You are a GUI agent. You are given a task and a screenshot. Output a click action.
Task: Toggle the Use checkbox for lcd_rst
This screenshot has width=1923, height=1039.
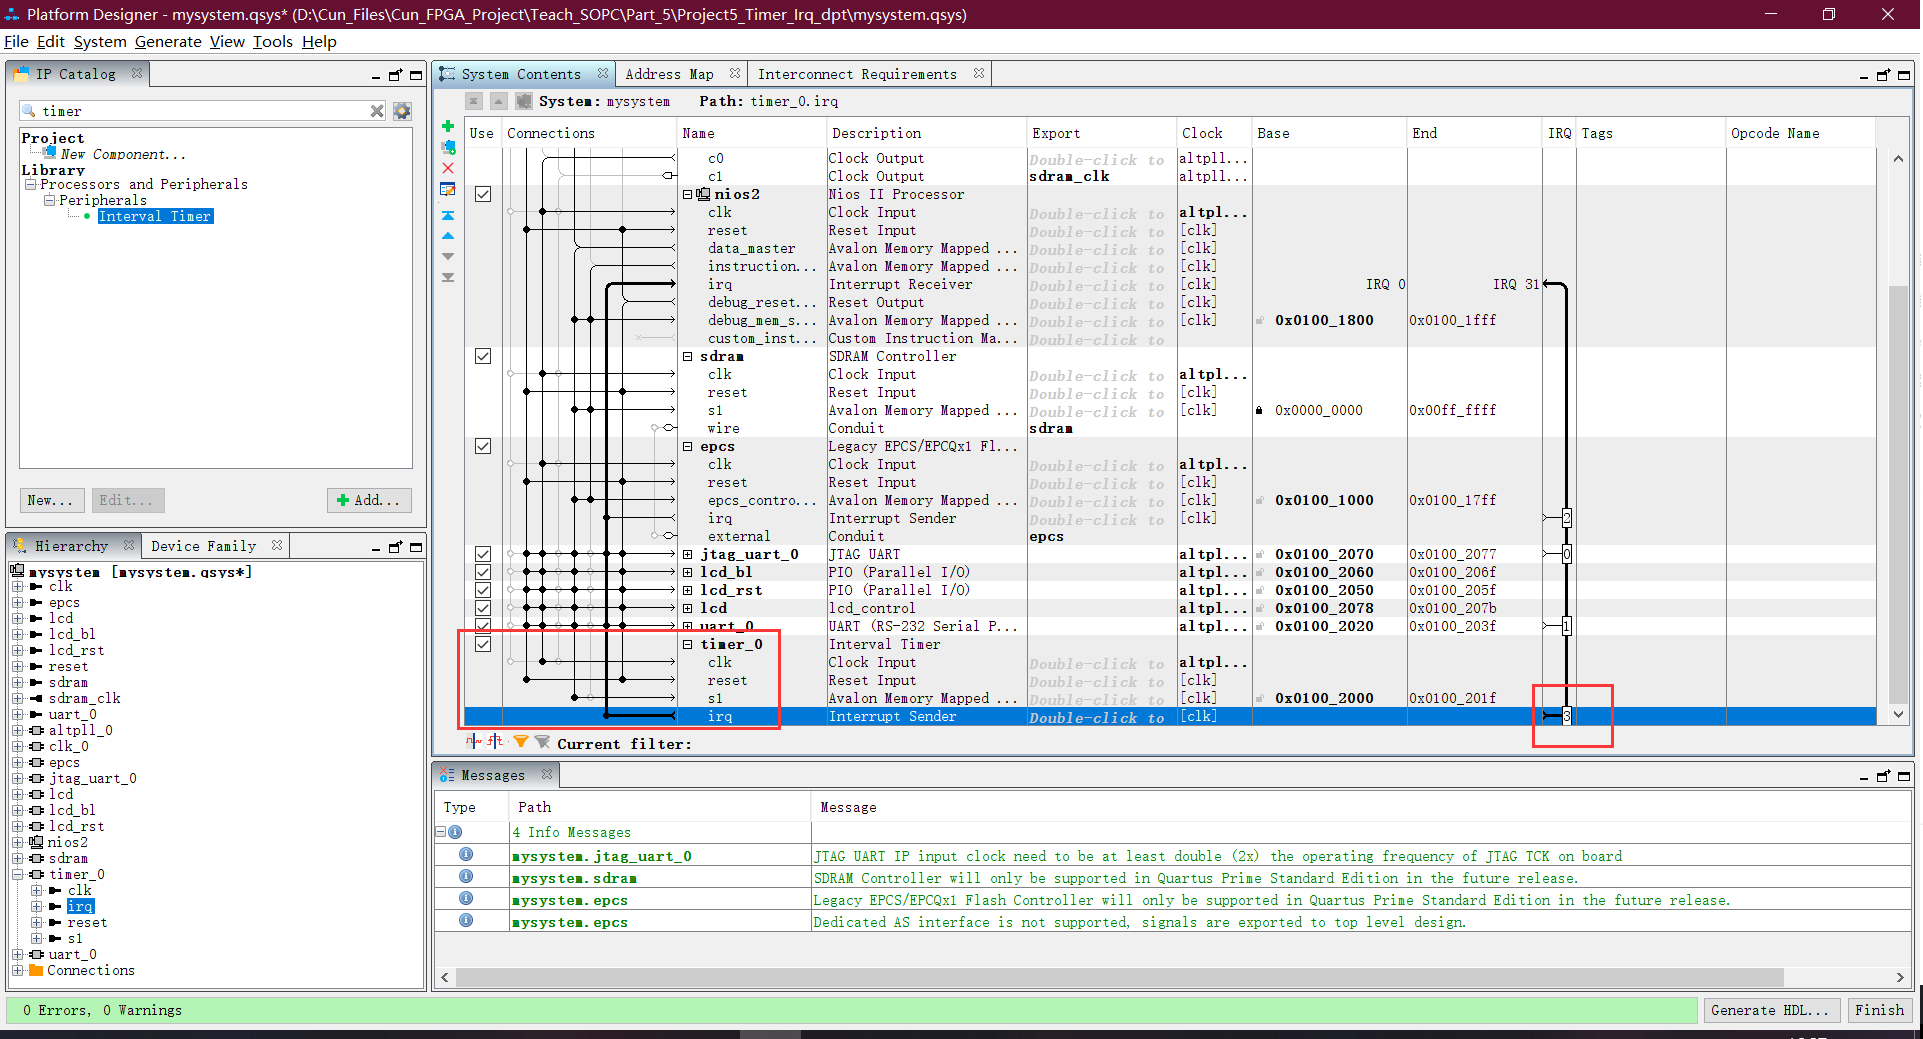click(483, 590)
